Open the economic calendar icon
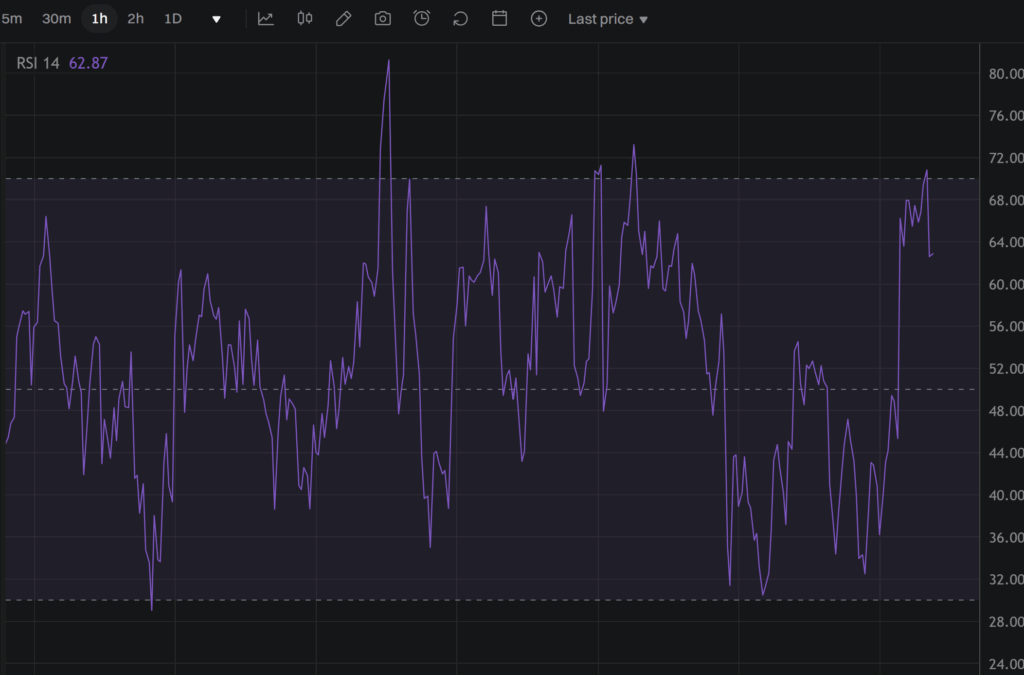The height and width of the screenshot is (675, 1024). tap(499, 18)
